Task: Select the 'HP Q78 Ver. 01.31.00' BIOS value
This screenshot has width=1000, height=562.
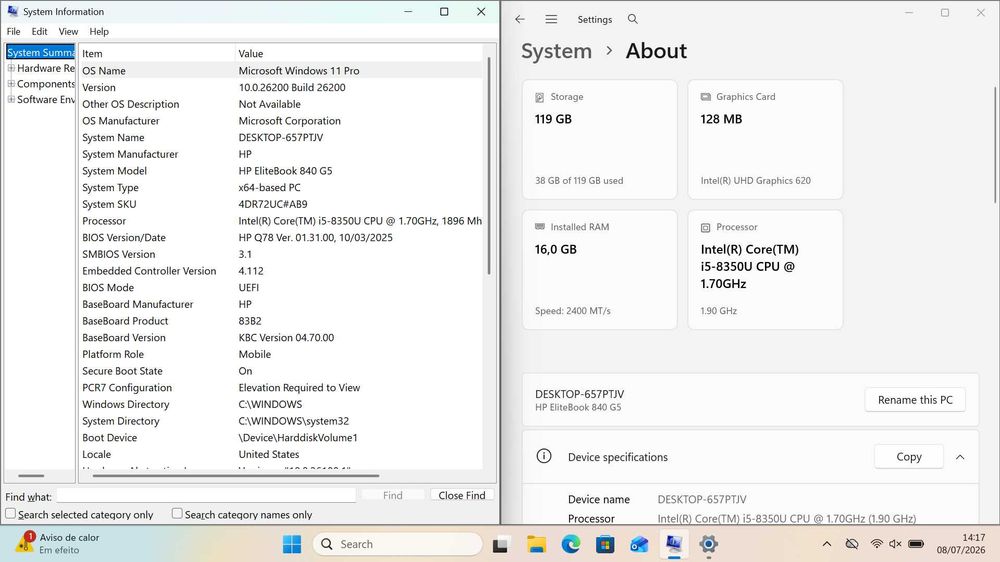Action: [316, 237]
